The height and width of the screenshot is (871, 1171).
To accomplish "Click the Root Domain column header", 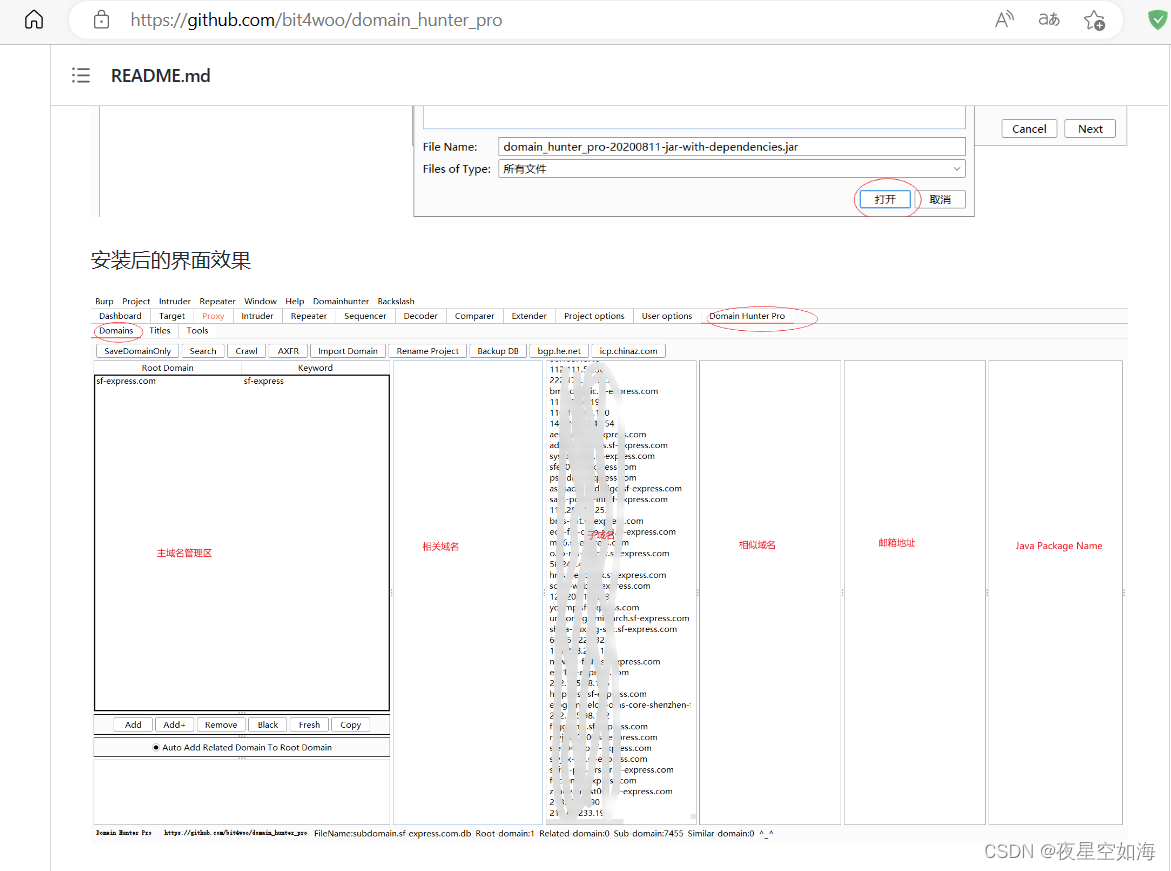I will (167, 368).
